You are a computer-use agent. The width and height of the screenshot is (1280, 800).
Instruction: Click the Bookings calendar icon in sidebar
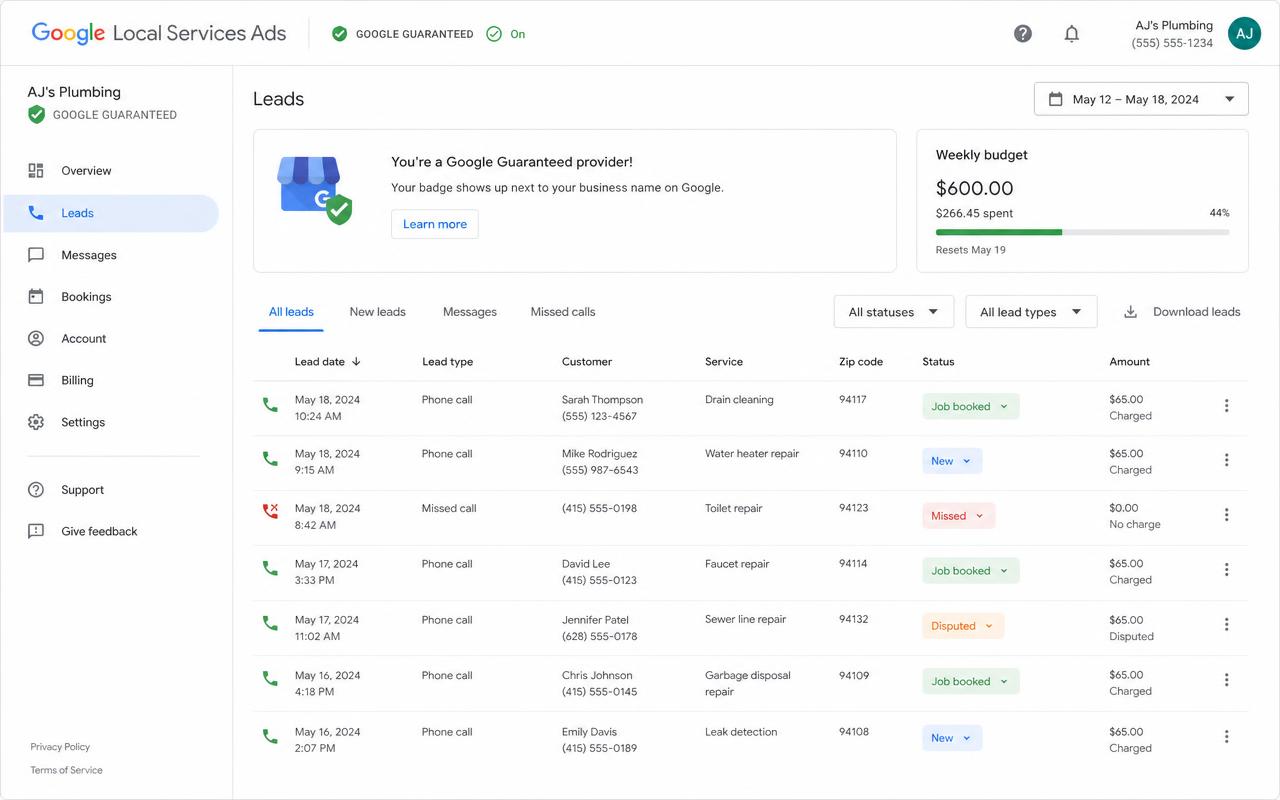pyautogui.click(x=36, y=297)
